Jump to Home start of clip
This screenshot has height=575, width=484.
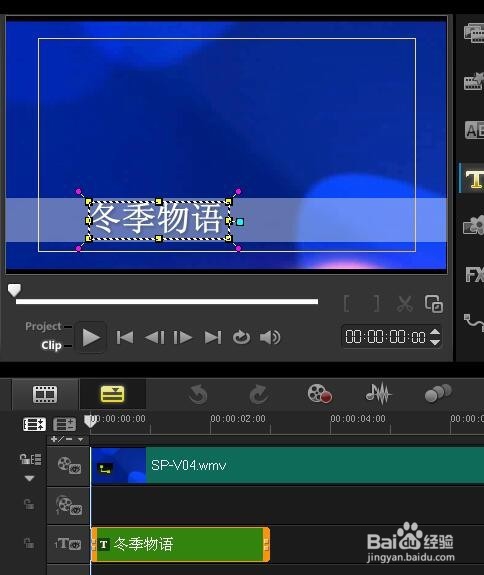125,337
